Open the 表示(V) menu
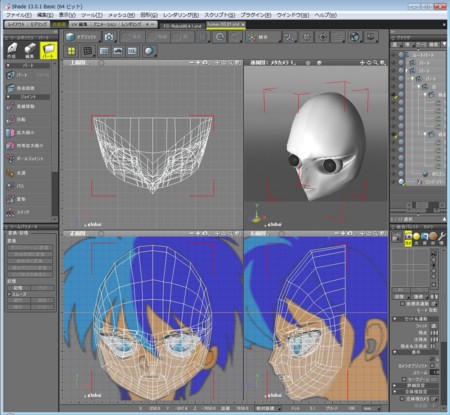 tap(67, 15)
